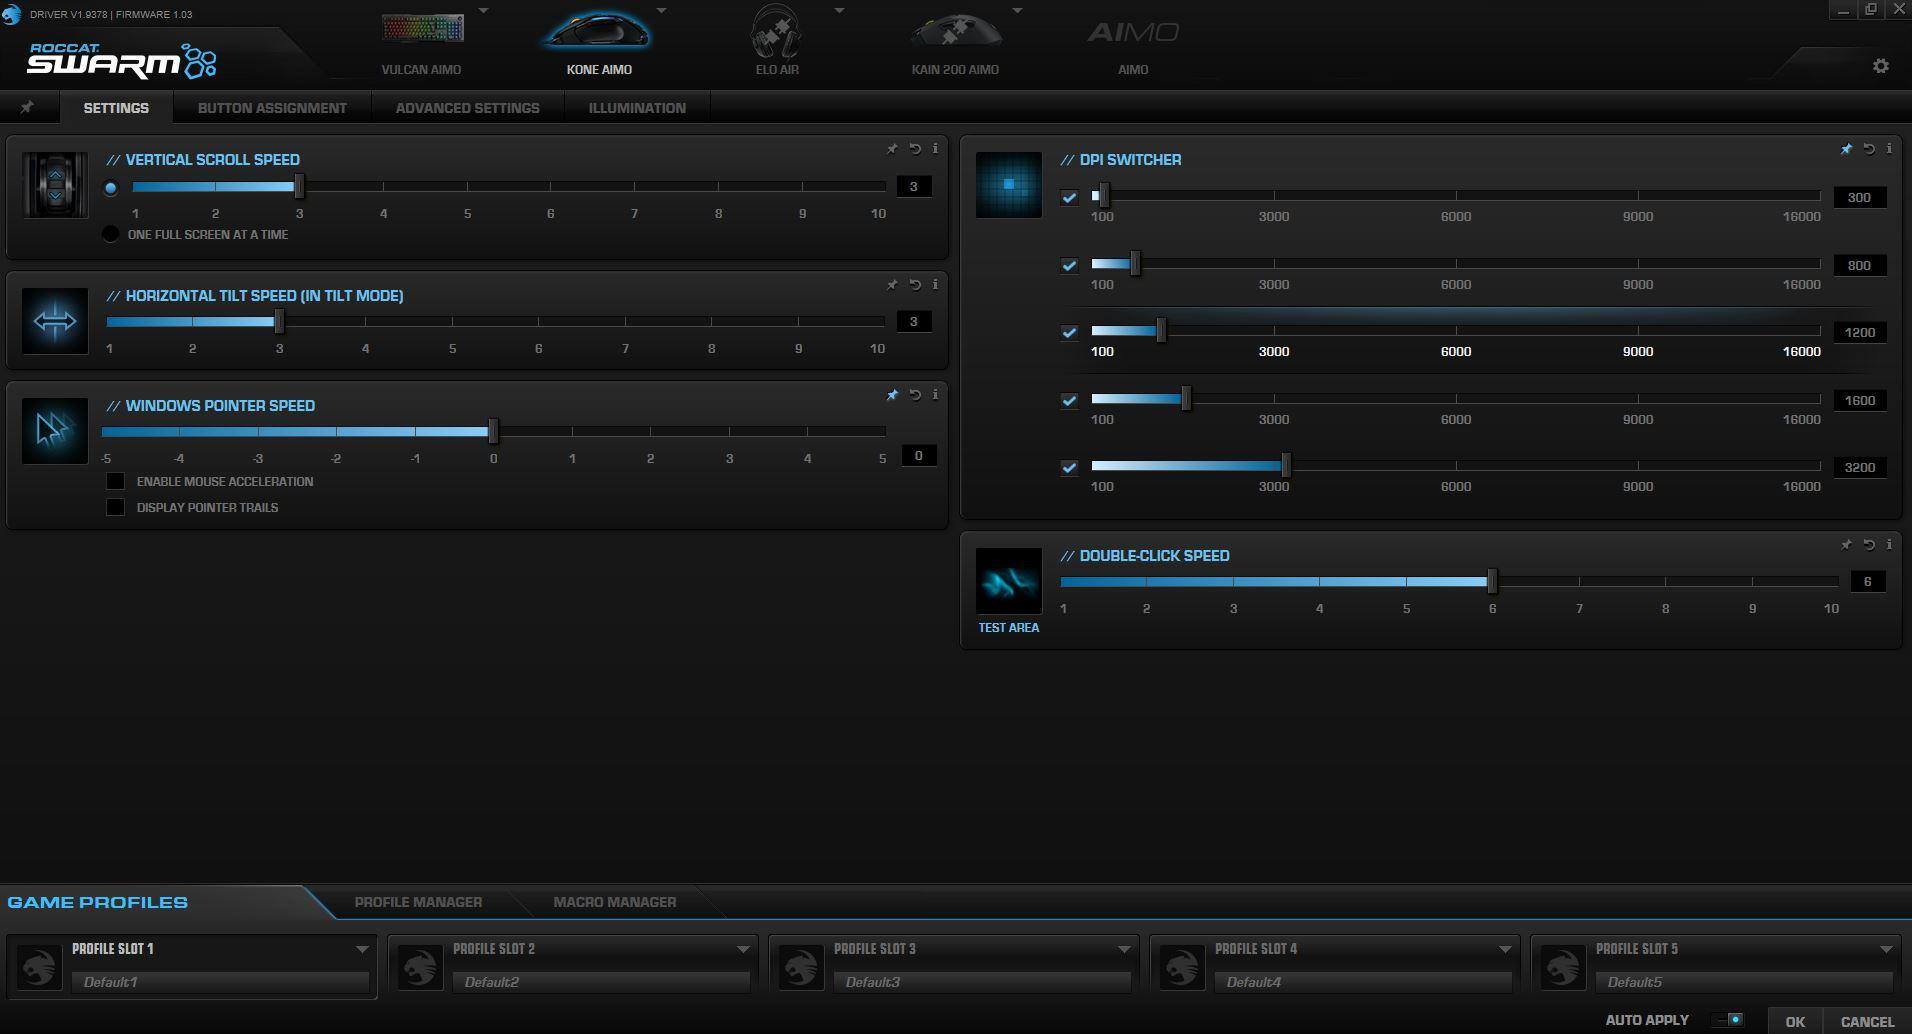Reset Horizontal Tilt Speed to default
The height and width of the screenshot is (1034, 1912).
coord(914,285)
